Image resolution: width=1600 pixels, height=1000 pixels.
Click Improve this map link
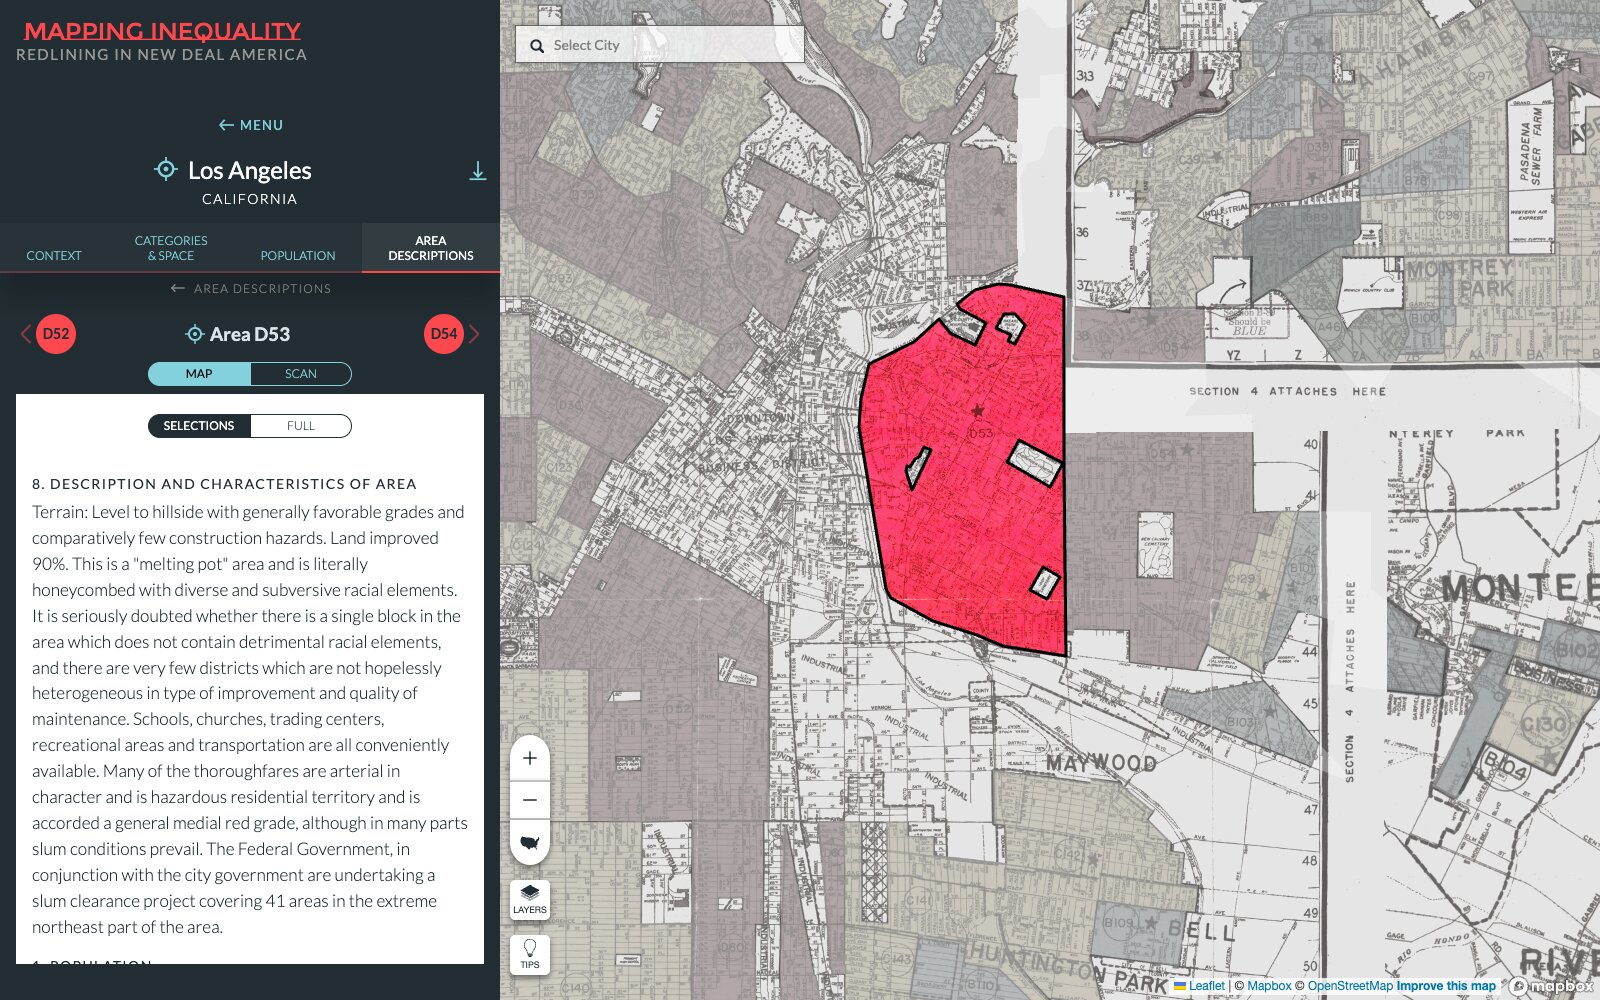[x=1446, y=986]
